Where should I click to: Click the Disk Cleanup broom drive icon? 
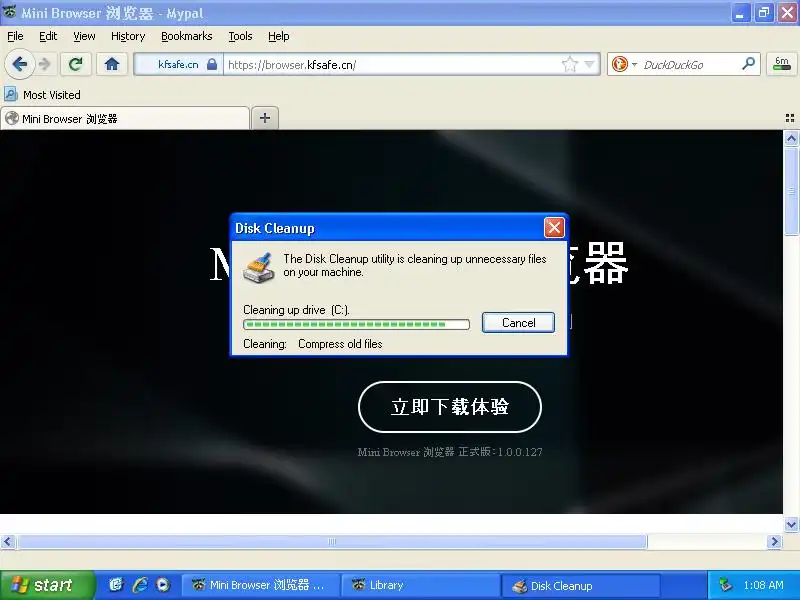point(259,267)
